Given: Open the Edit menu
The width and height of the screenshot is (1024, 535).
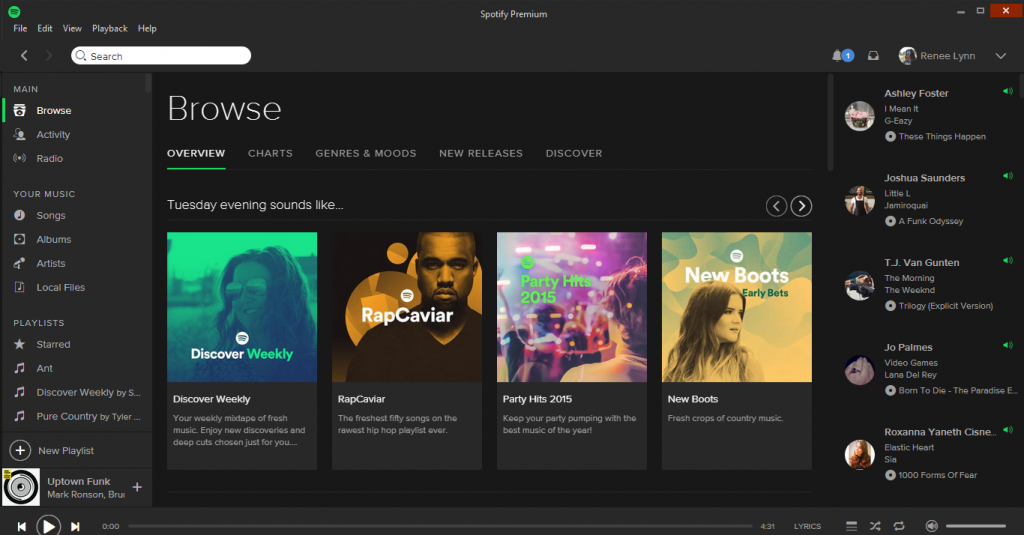Looking at the screenshot, I should (44, 28).
